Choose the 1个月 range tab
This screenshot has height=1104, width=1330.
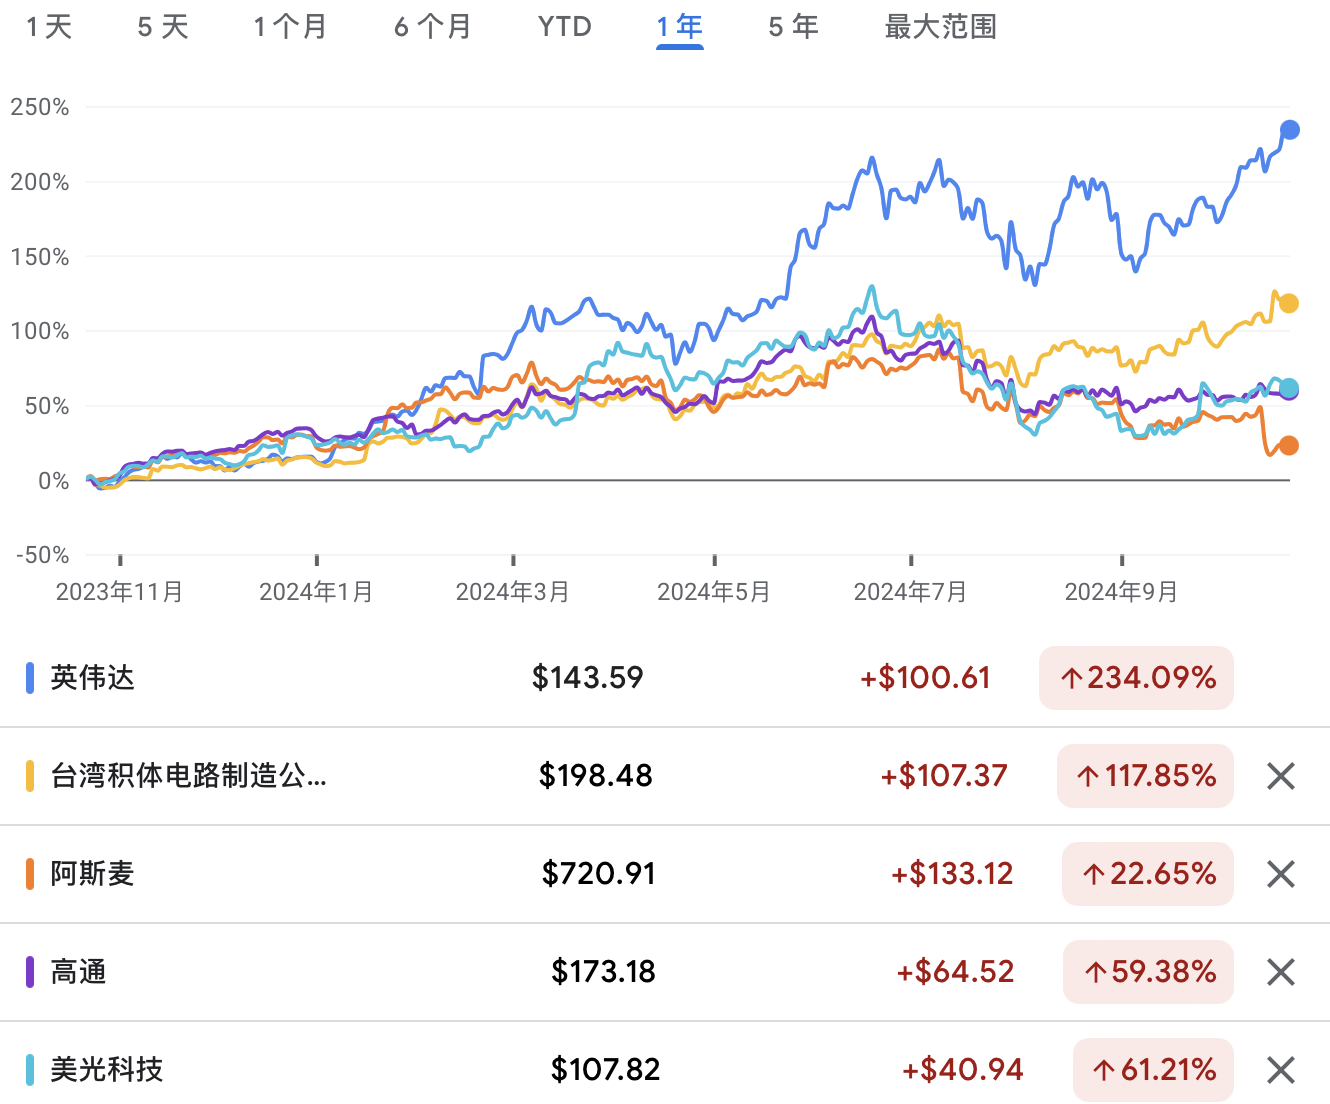pos(290,26)
